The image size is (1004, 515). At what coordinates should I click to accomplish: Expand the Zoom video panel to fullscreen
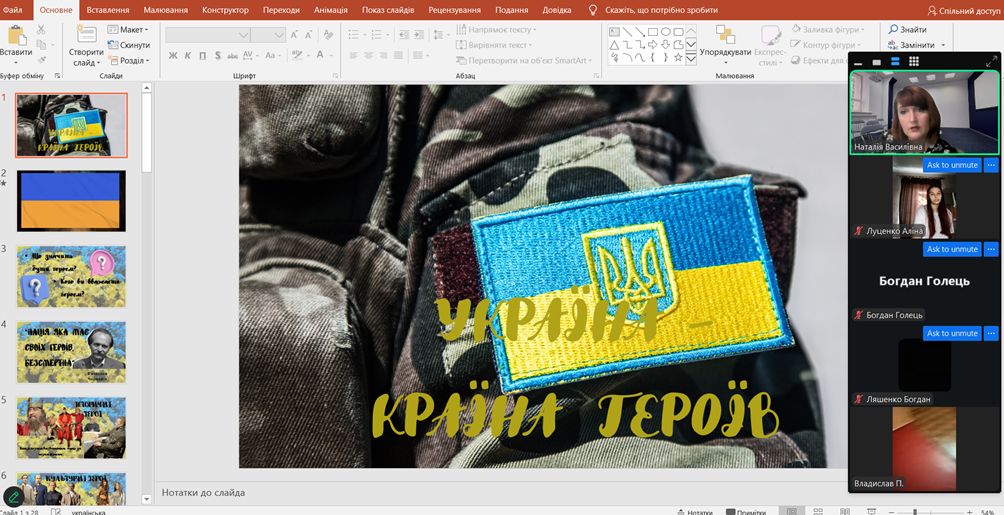(991, 62)
